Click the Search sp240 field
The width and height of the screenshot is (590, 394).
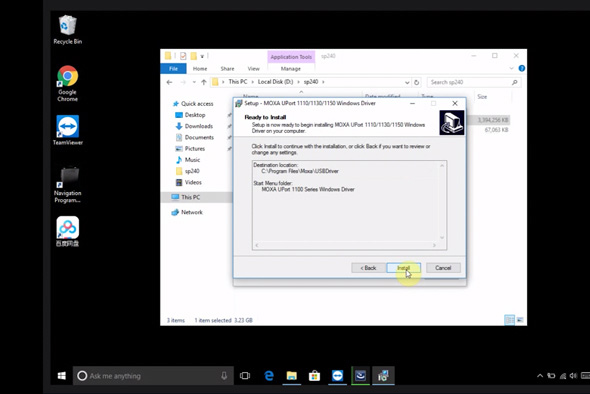pos(474,82)
